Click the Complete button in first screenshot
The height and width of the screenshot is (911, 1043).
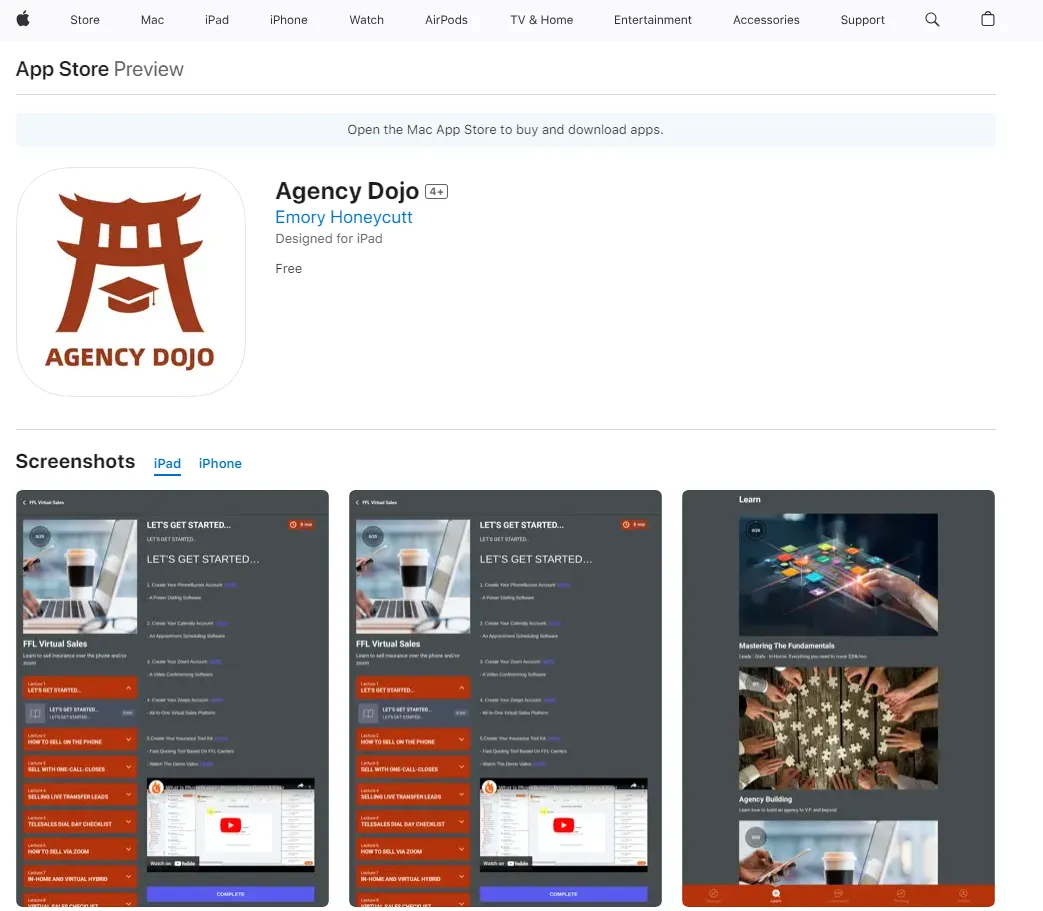point(230,894)
